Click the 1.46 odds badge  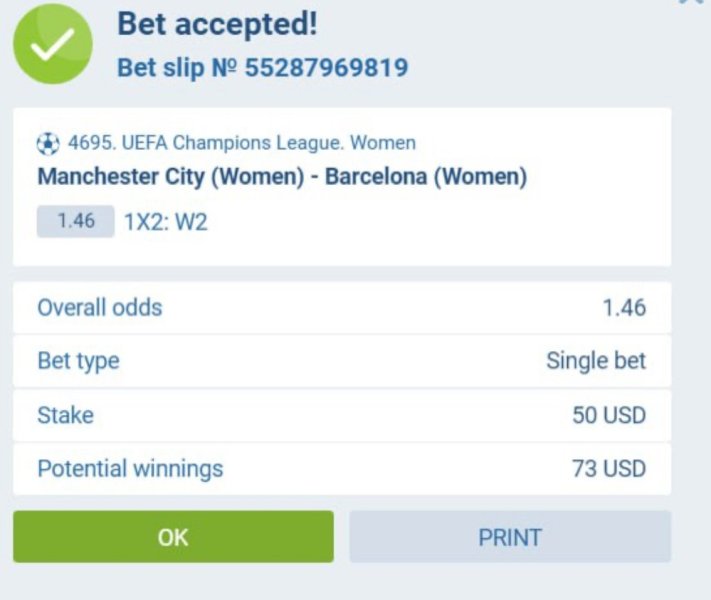point(75,221)
